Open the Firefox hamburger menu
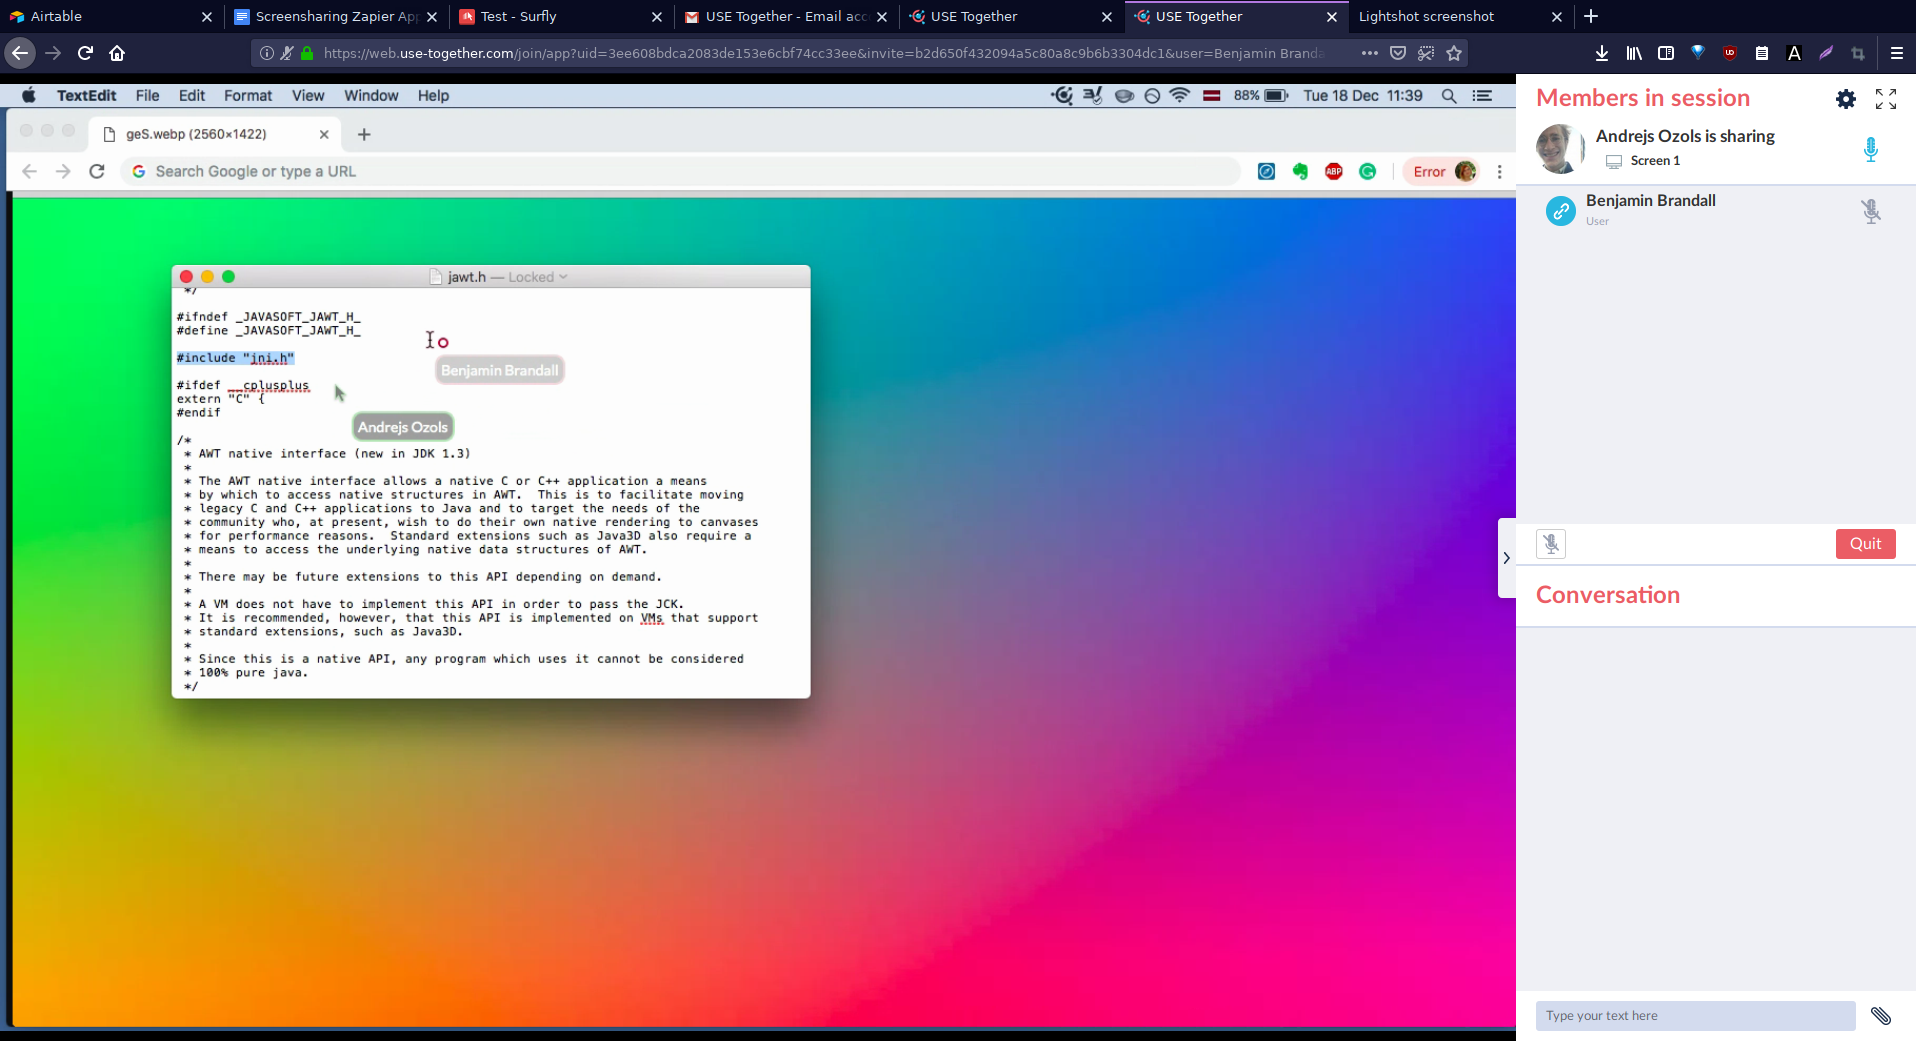Screen dimensions: 1916x1041 click(1896, 53)
